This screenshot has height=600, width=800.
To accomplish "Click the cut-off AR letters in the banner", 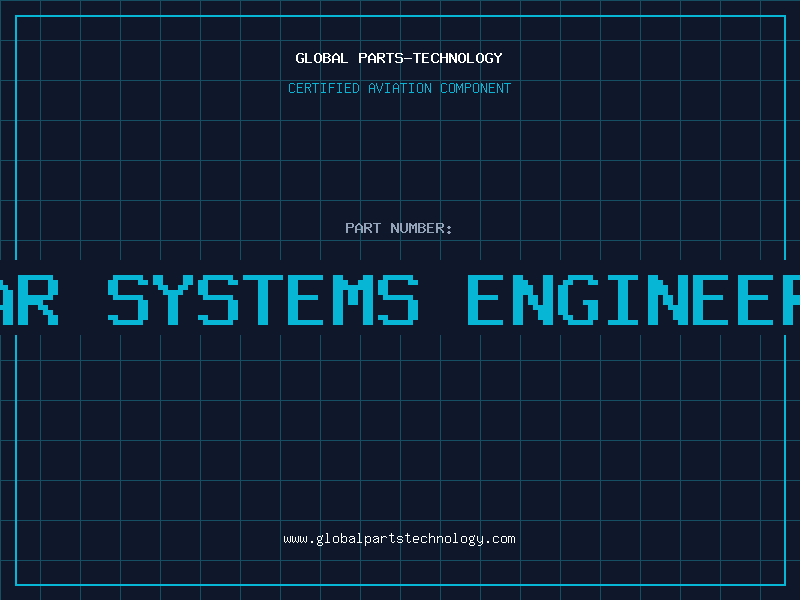I will (x=29, y=299).
